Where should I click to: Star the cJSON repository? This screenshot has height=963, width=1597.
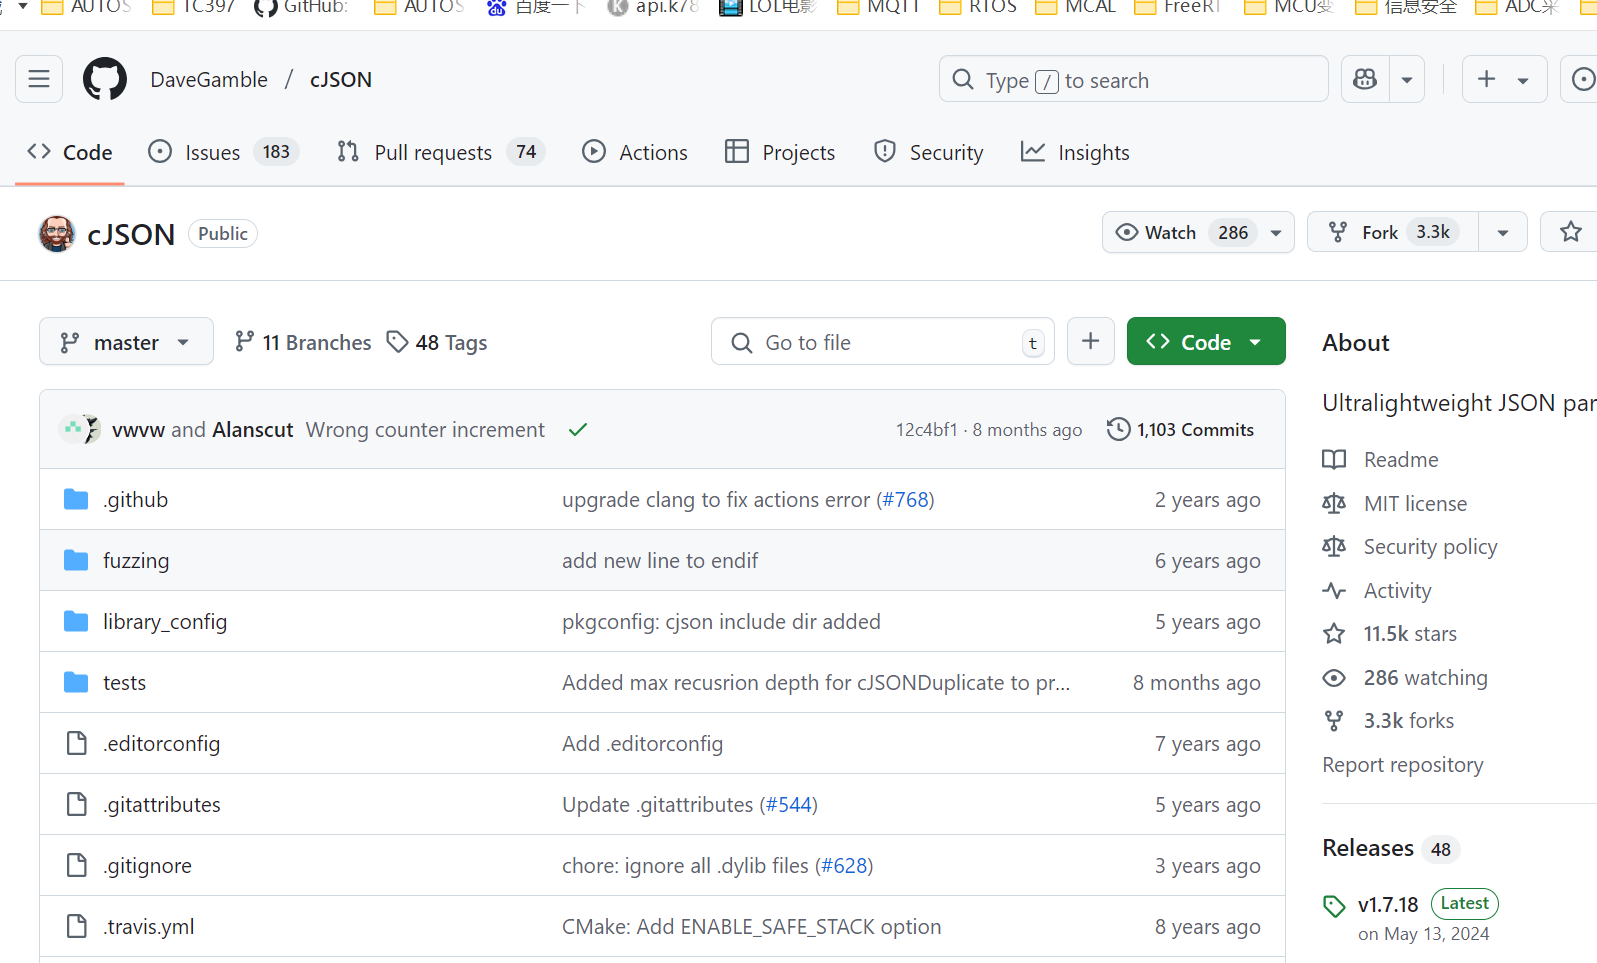click(x=1570, y=232)
